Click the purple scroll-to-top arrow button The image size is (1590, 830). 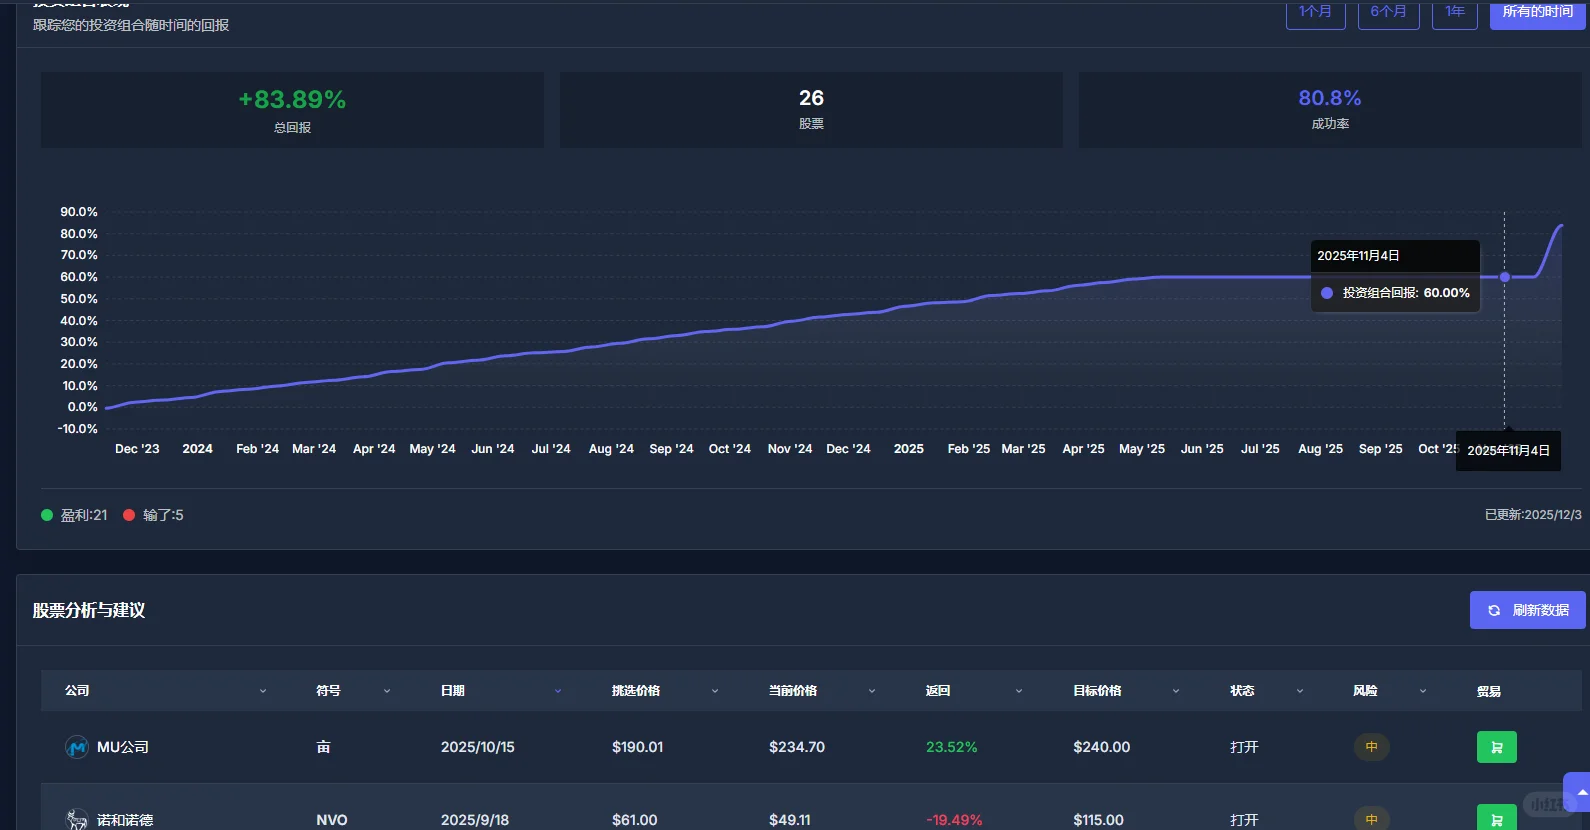tap(1578, 792)
